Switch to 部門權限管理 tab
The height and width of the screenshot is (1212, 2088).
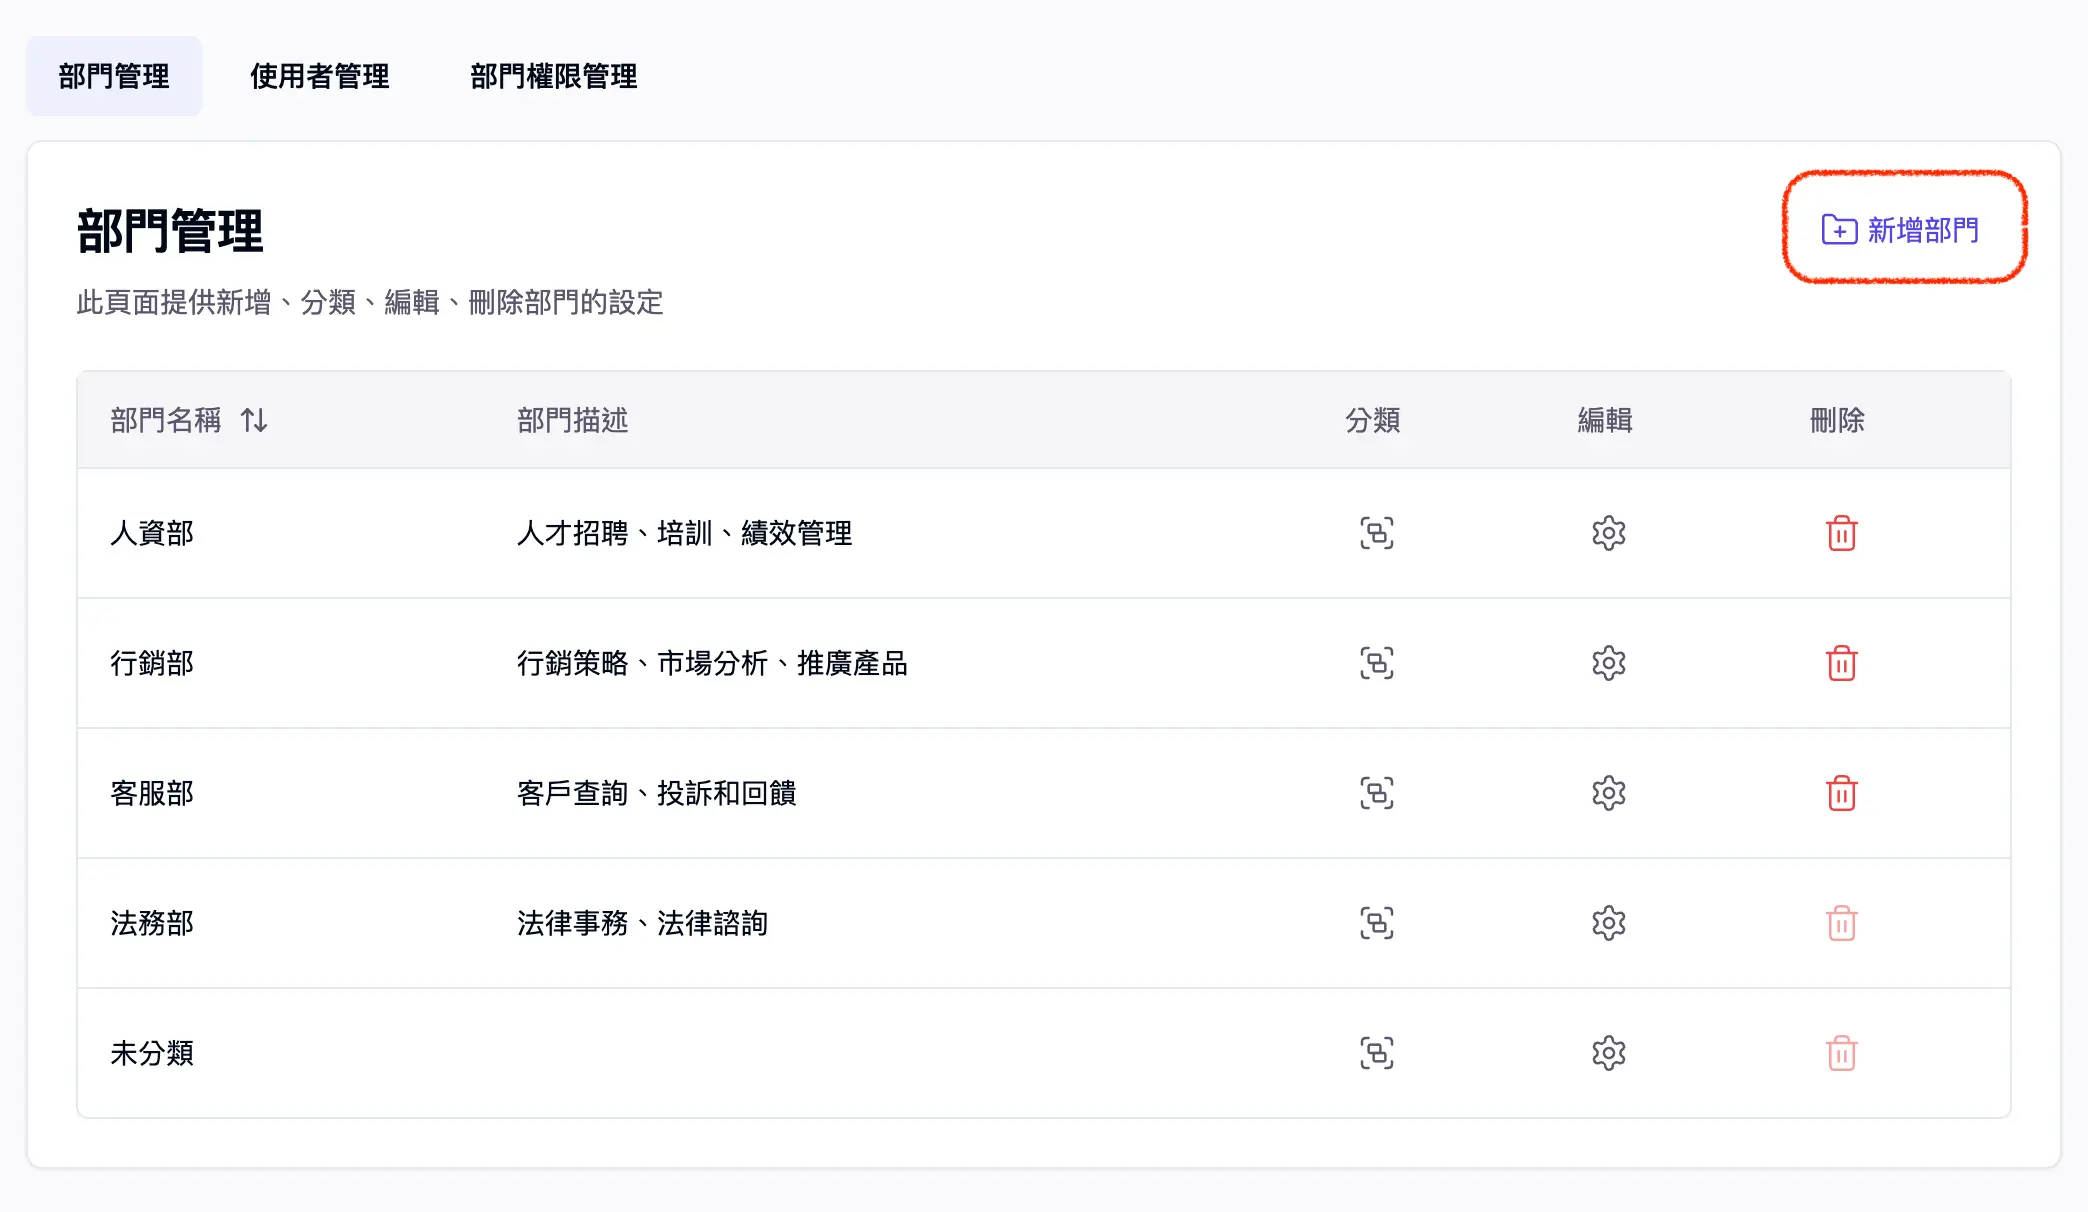click(x=553, y=76)
